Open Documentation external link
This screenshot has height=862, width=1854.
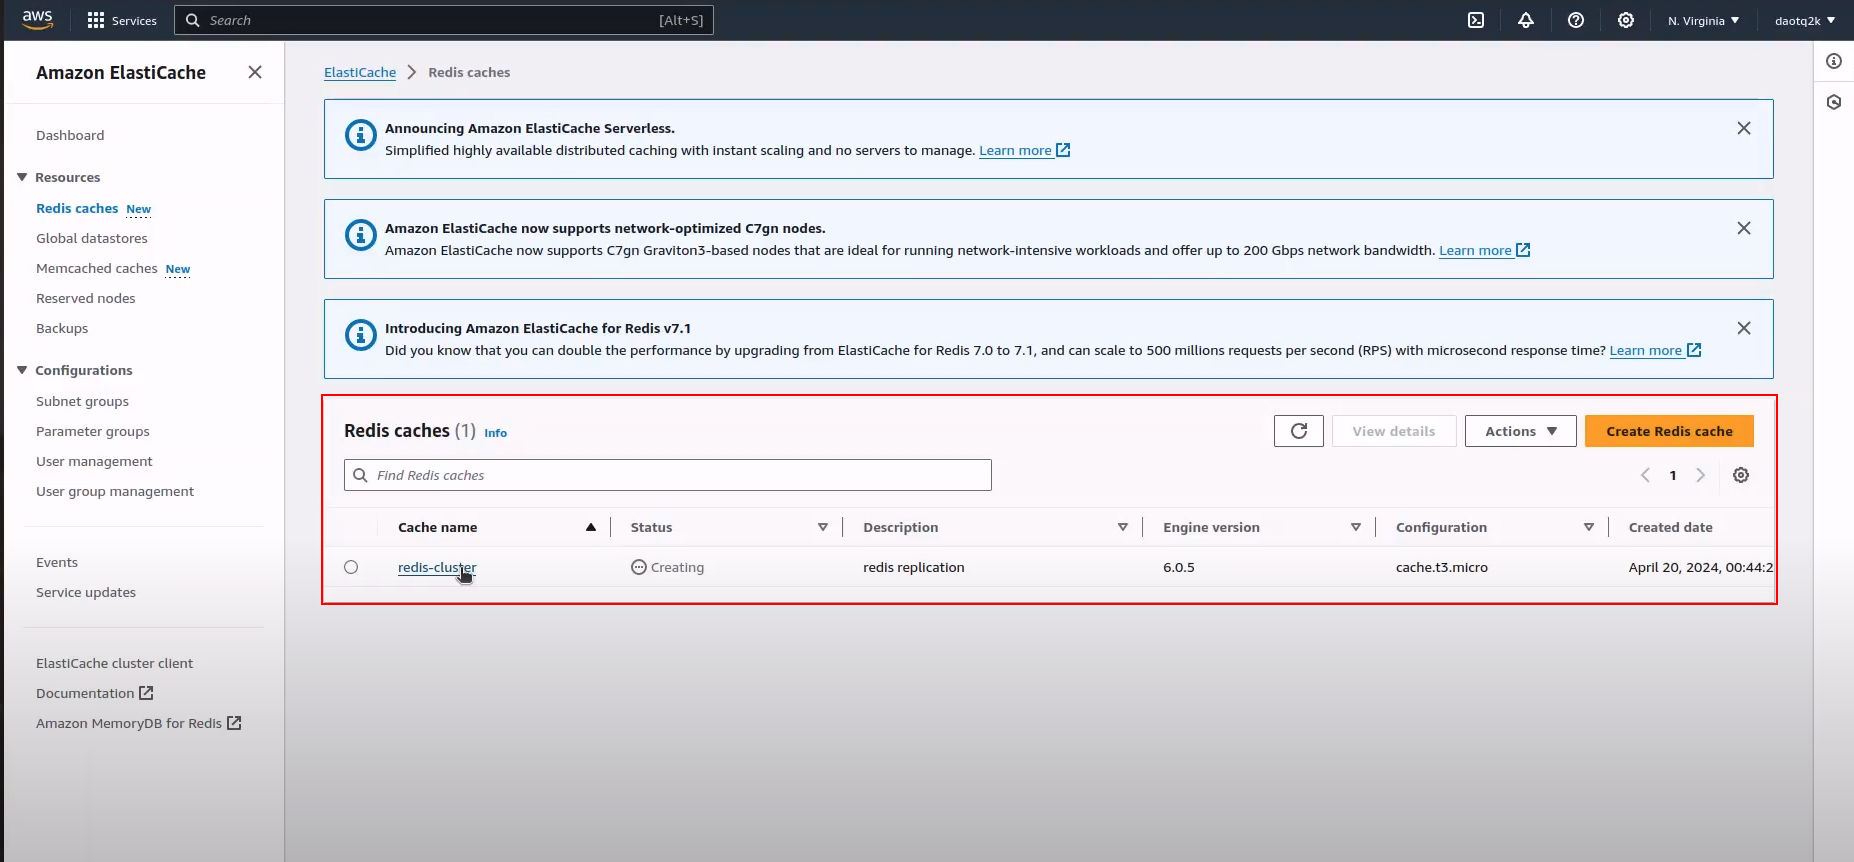click(95, 693)
